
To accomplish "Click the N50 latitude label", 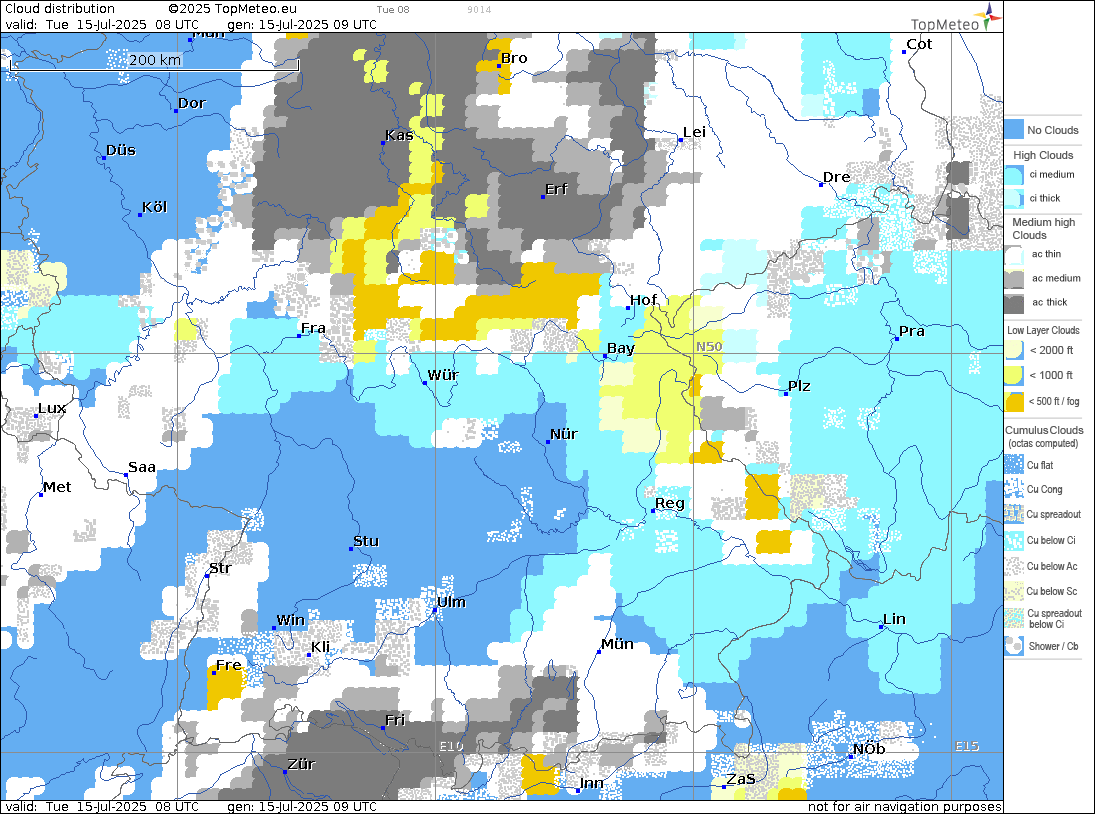I will click(709, 346).
